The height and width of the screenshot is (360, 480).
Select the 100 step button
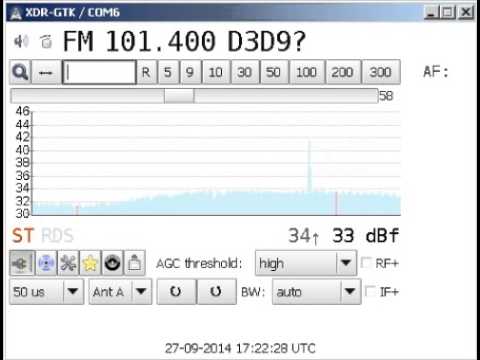click(x=307, y=72)
